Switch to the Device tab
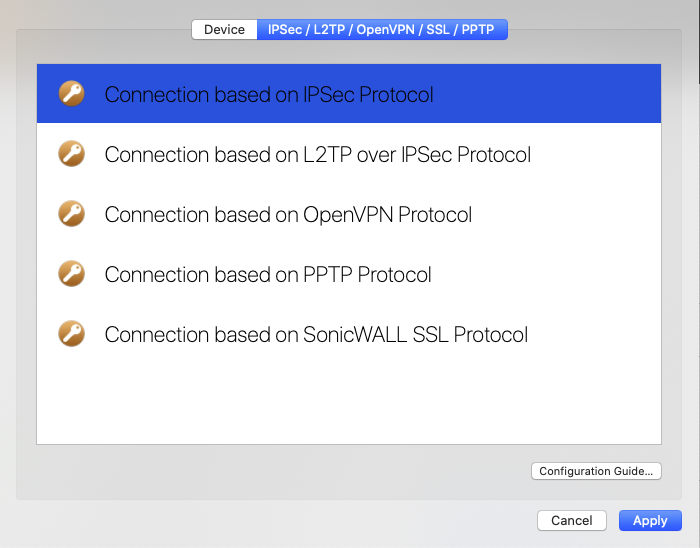 (225, 29)
